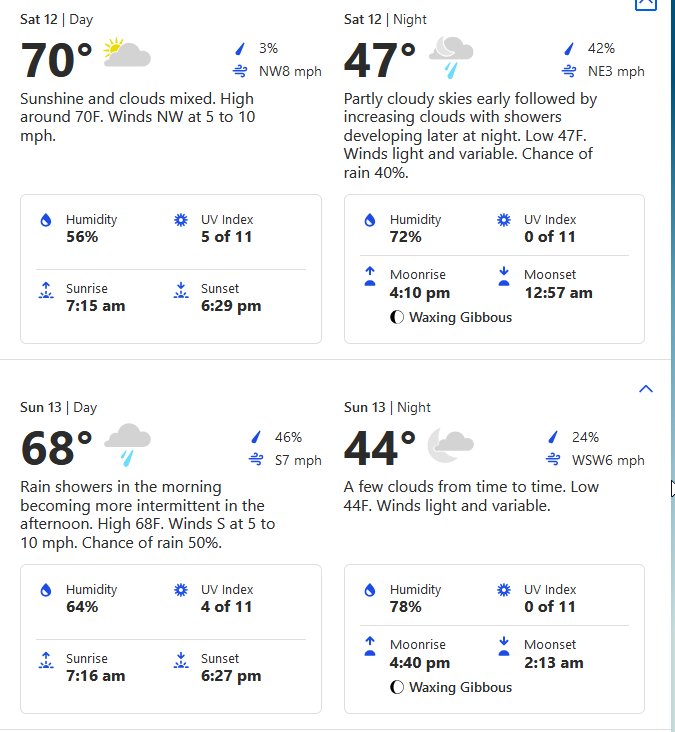Click the Sat 12 sunrise icon
The height and width of the screenshot is (732, 675).
pyautogui.click(x=46, y=290)
